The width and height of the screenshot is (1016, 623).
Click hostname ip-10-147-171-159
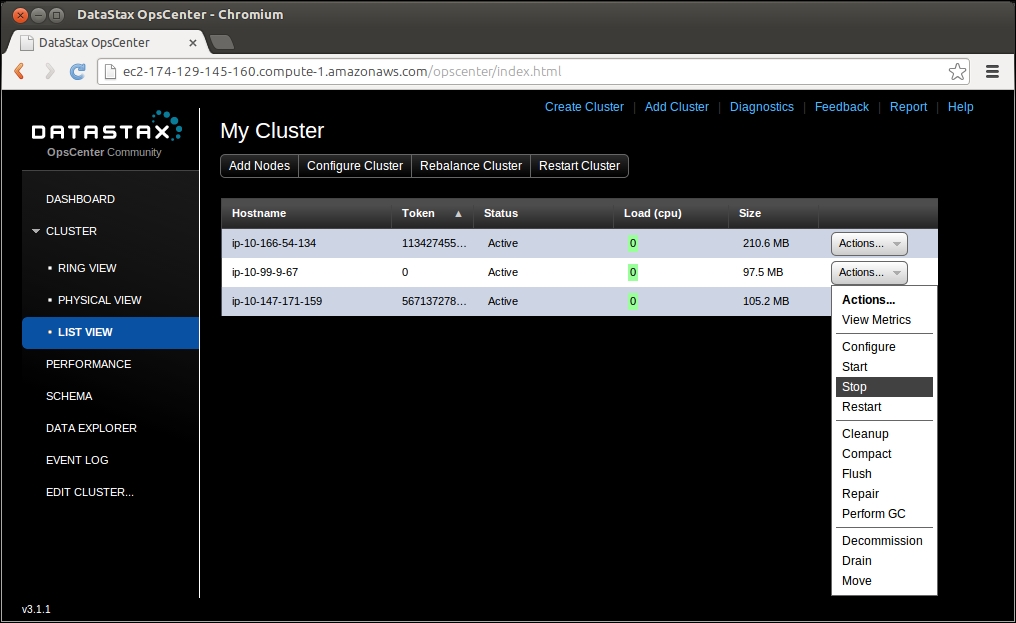click(x=277, y=301)
